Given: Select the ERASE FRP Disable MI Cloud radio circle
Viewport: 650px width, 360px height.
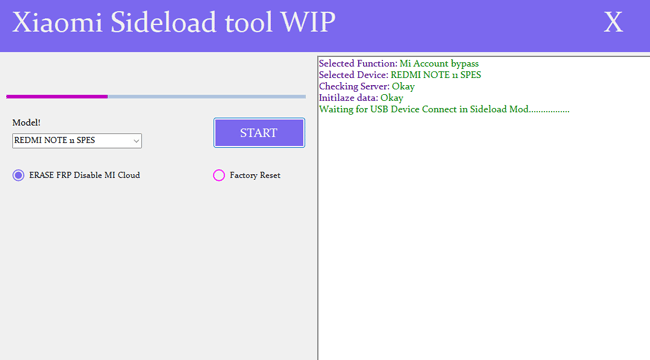Looking at the screenshot, I should [18, 175].
